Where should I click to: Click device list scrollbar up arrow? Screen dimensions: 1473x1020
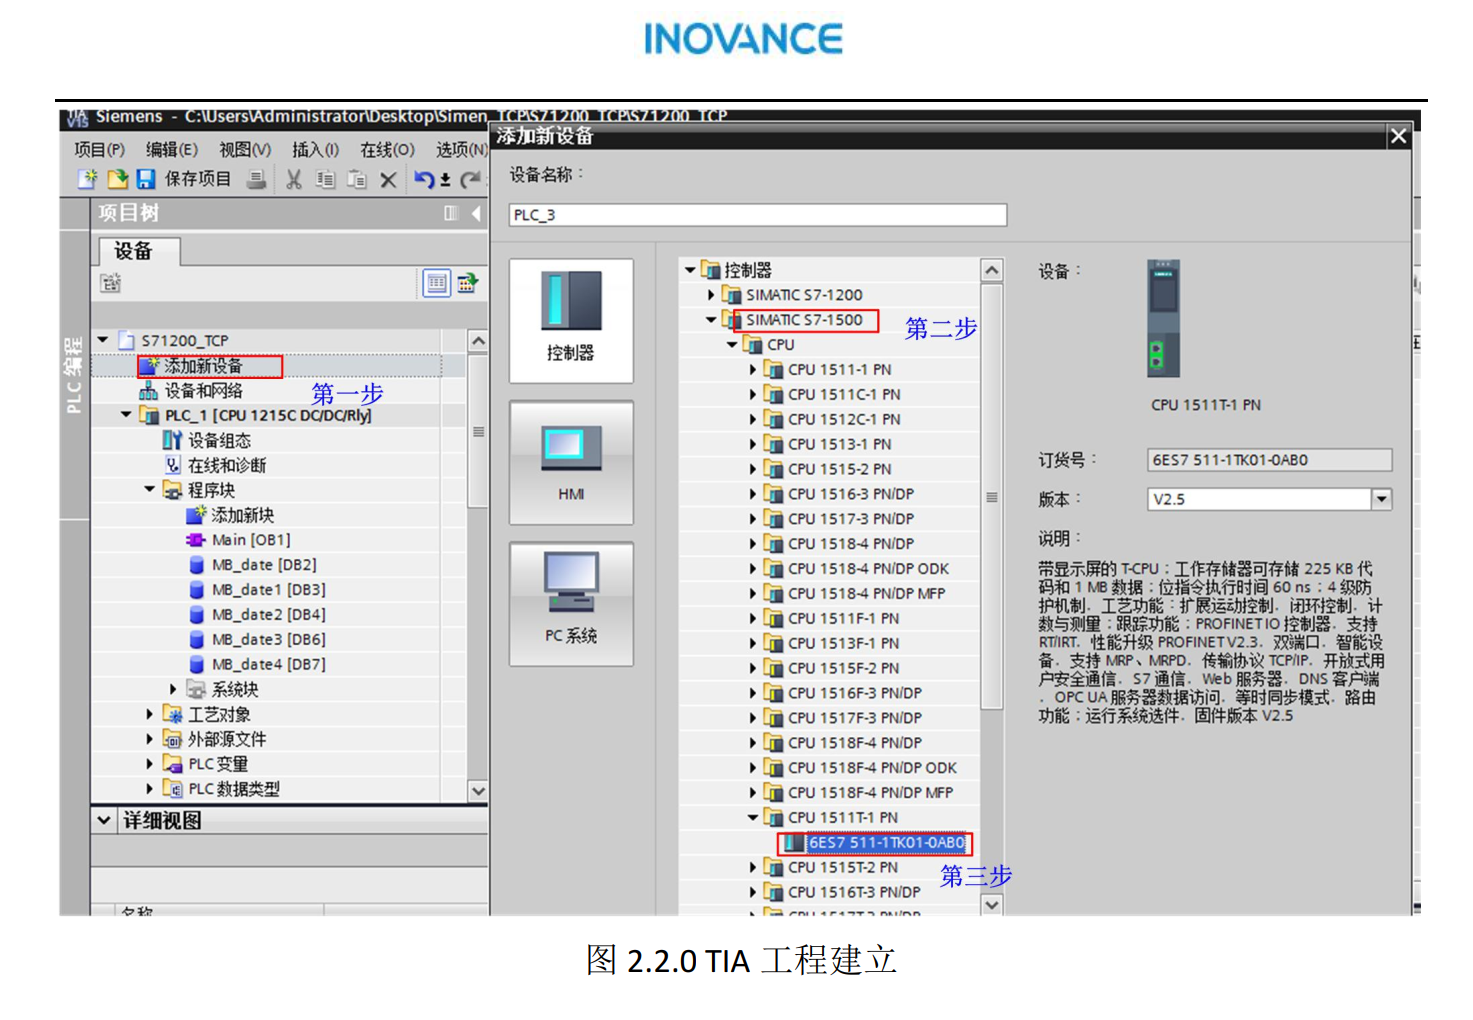[x=992, y=271]
